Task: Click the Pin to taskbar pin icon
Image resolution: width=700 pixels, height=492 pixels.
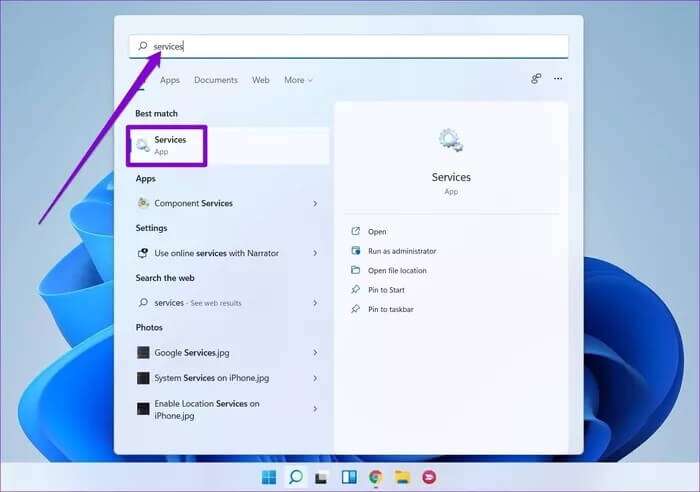Action: 355,309
